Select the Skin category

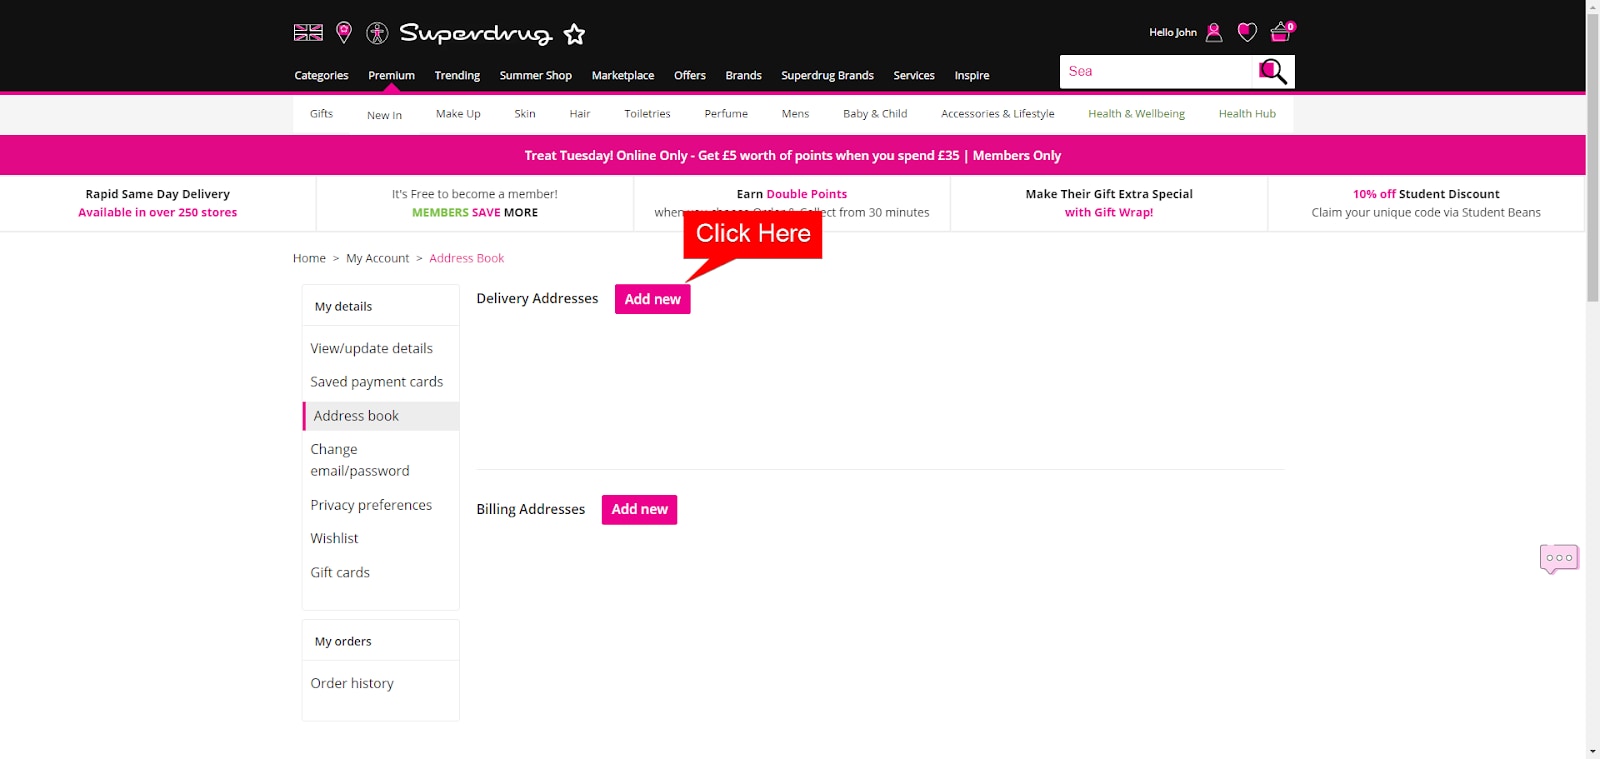[525, 114]
